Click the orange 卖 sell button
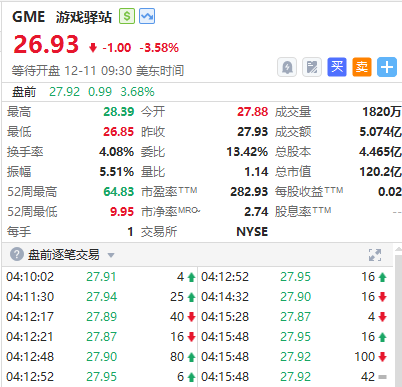402x387 pixels. pos(362,67)
